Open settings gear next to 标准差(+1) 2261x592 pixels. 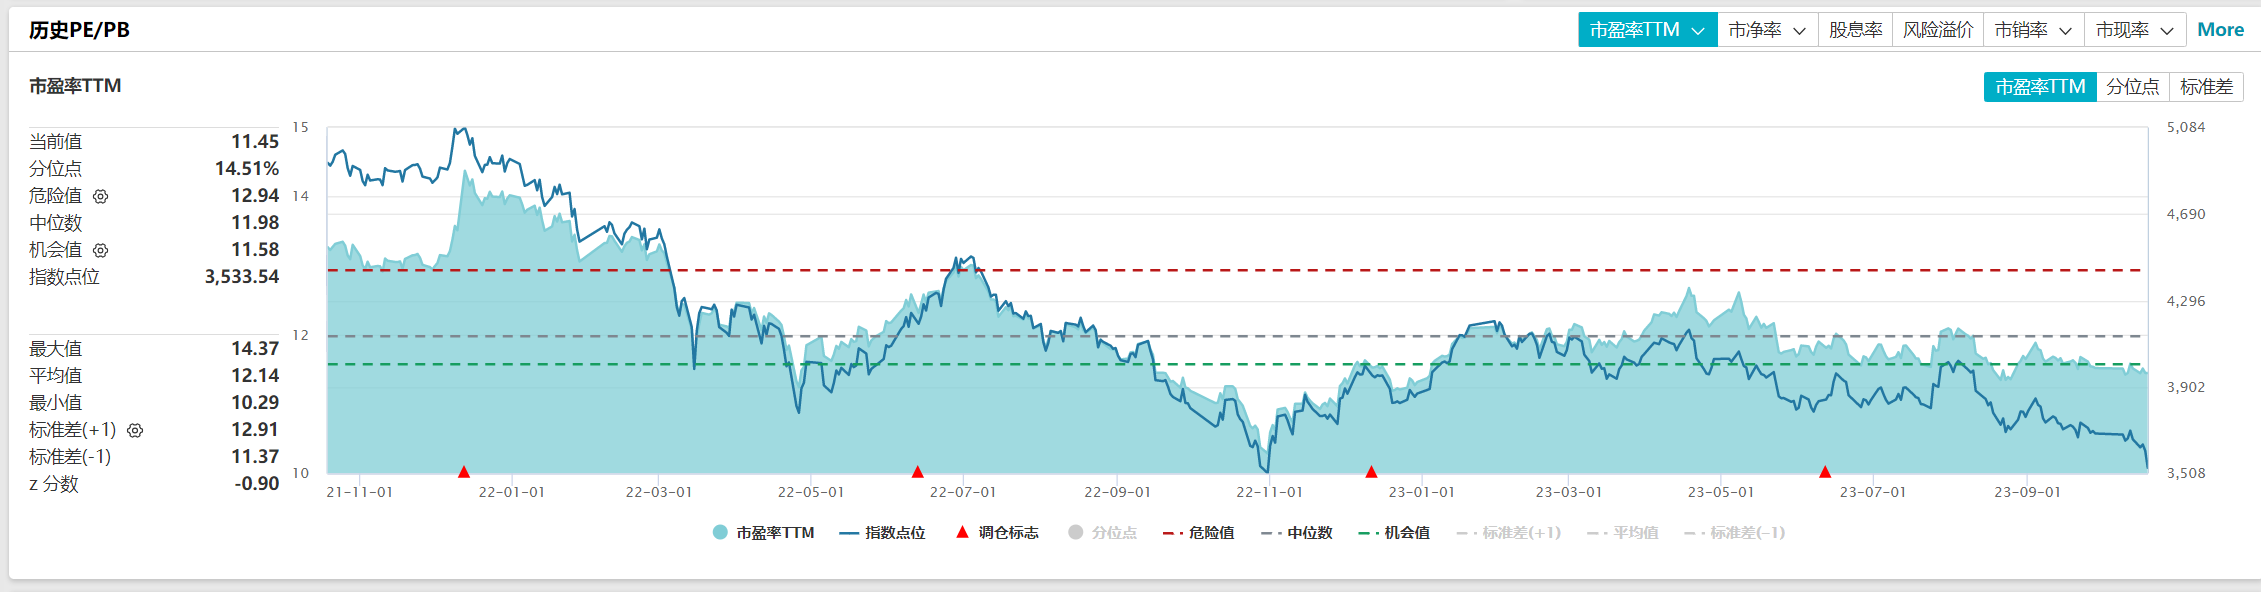click(x=135, y=431)
